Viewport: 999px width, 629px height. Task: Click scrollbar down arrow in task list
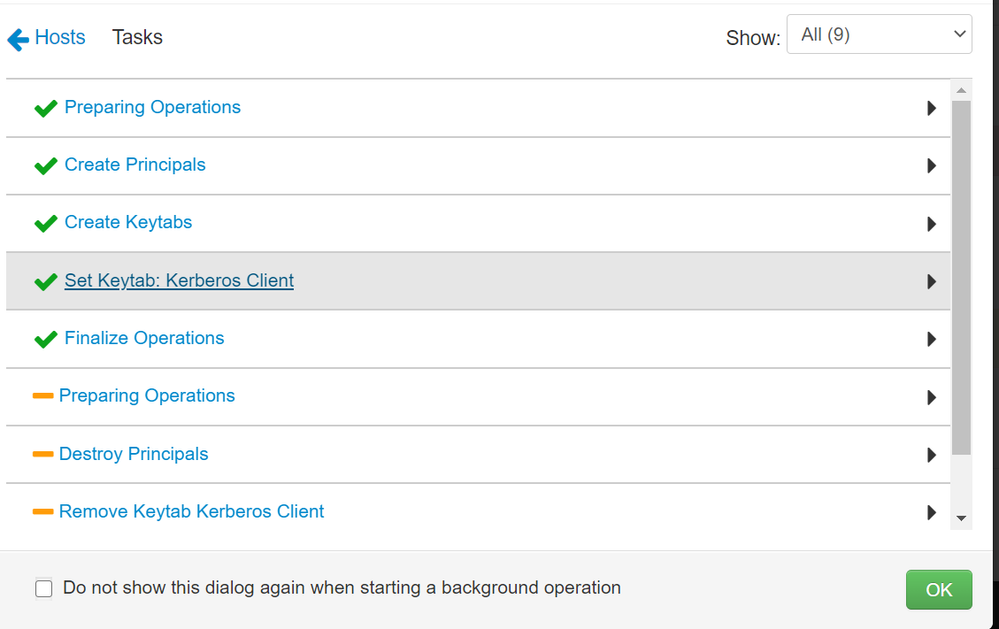coord(961,519)
